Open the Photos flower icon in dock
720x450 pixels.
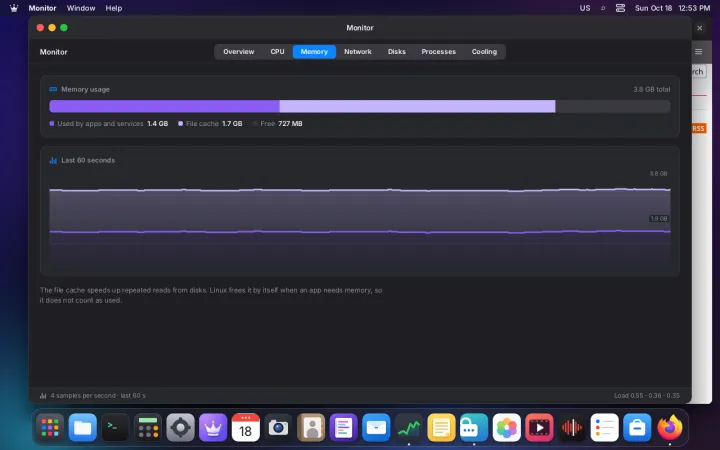[x=506, y=428]
